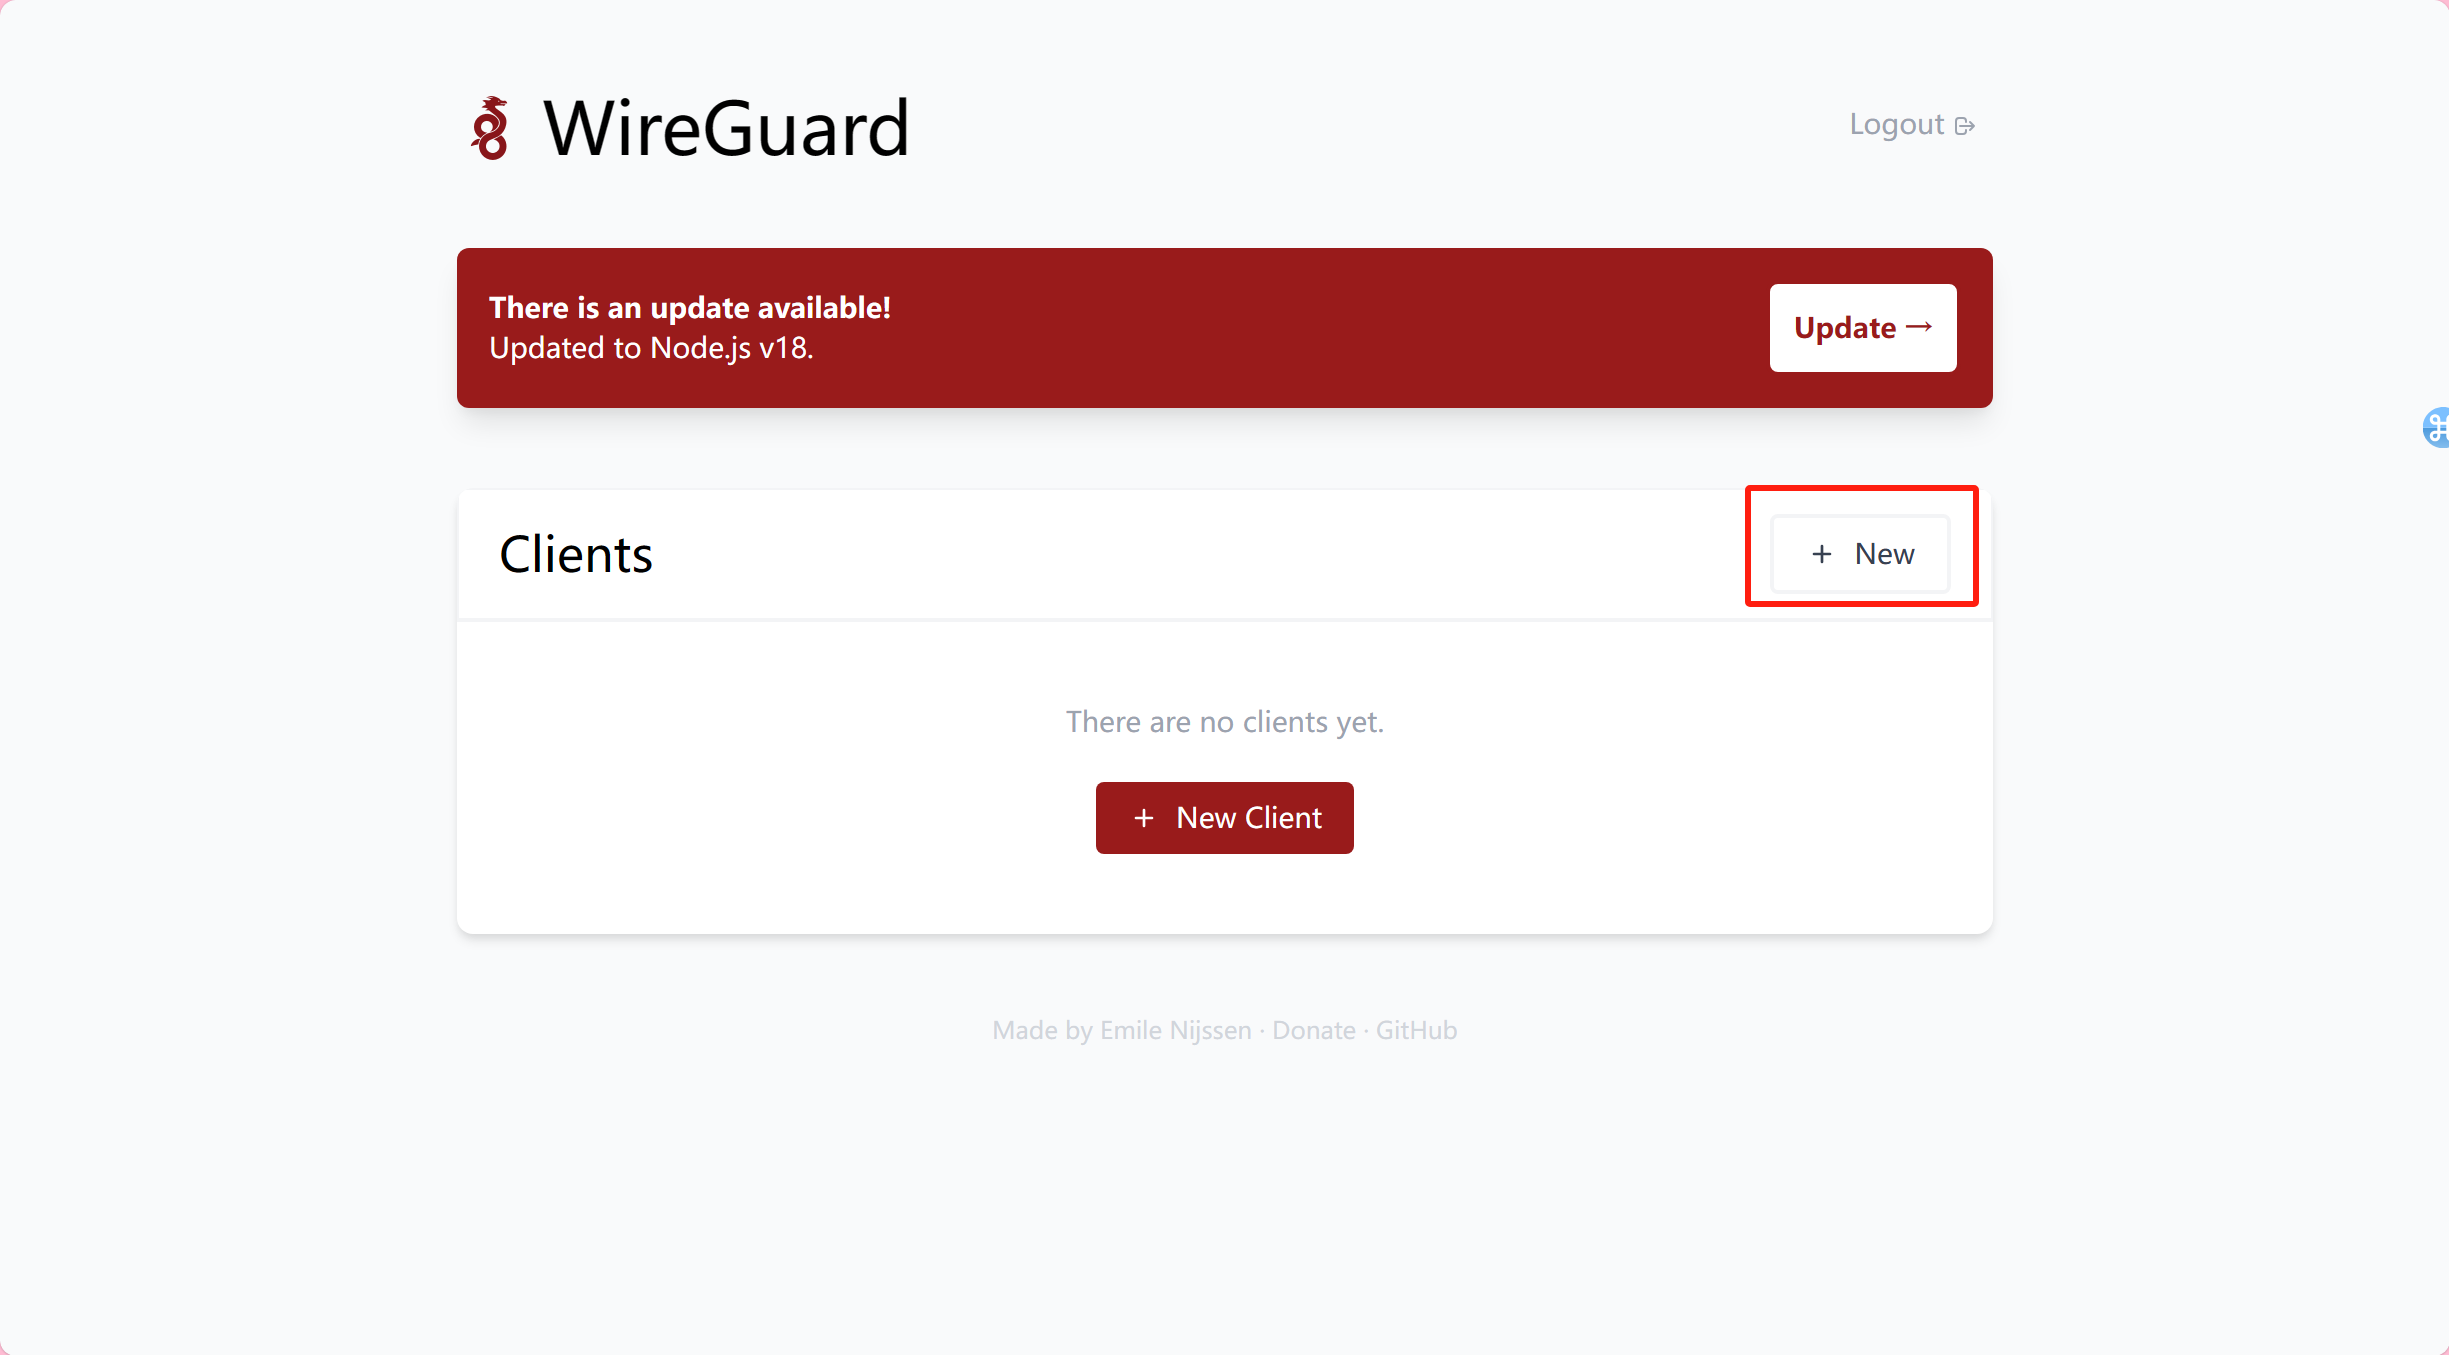
Task: Click the plus icon in the New button
Action: point(1820,553)
